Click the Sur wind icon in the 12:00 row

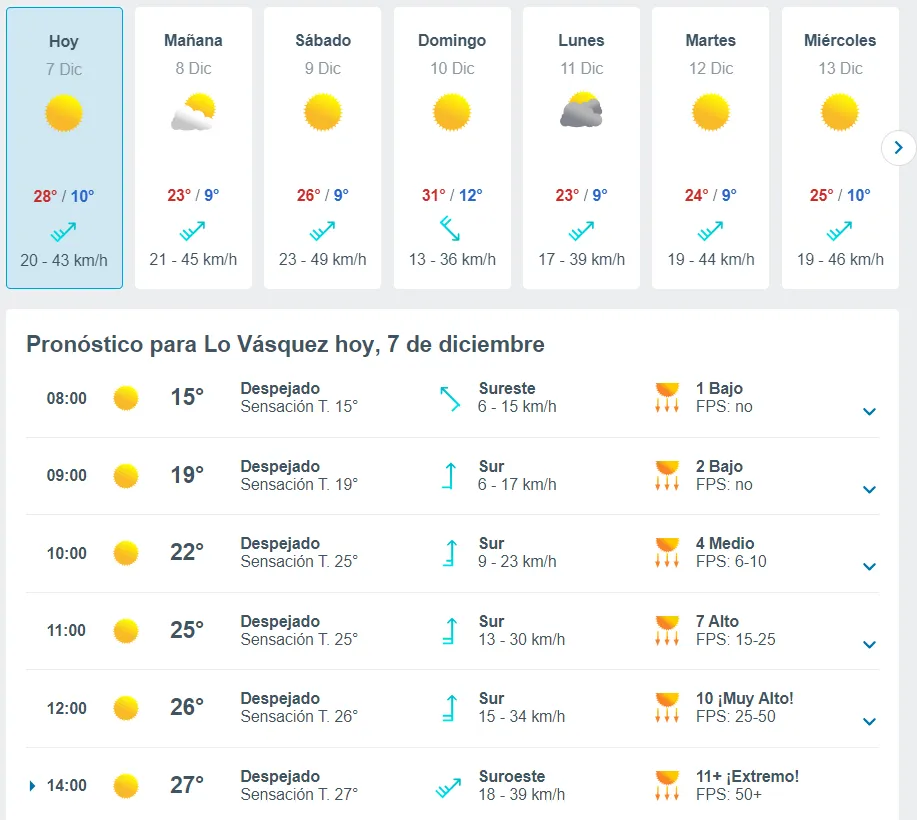[450, 708]
